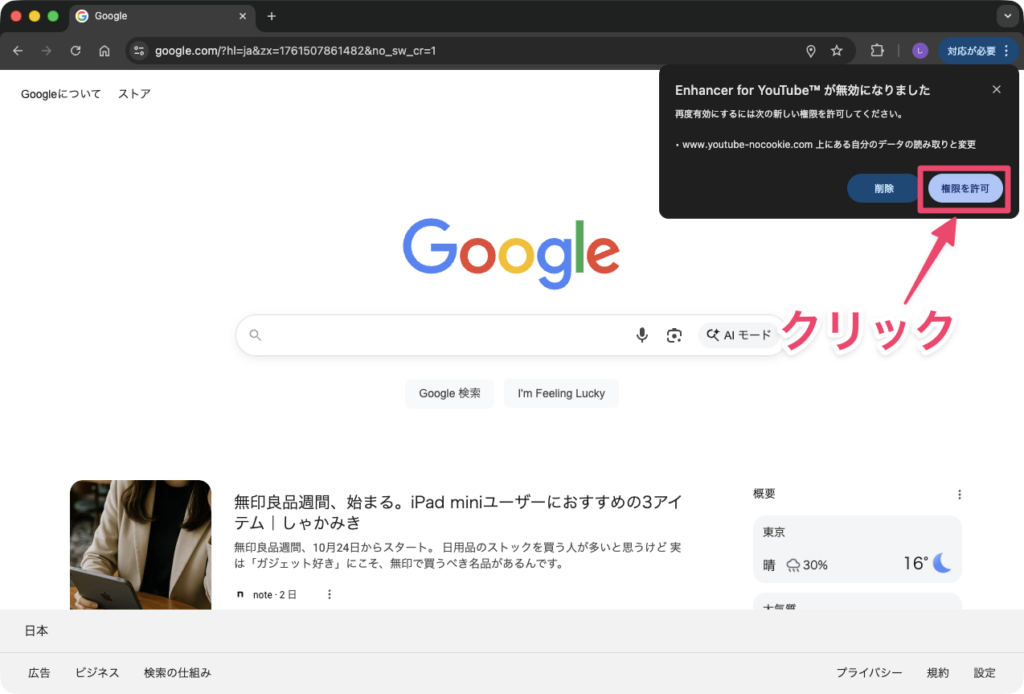View site information icon in address bar
Screen dimensions: 1024x694
pyautogui.click(x=140, y=51)
